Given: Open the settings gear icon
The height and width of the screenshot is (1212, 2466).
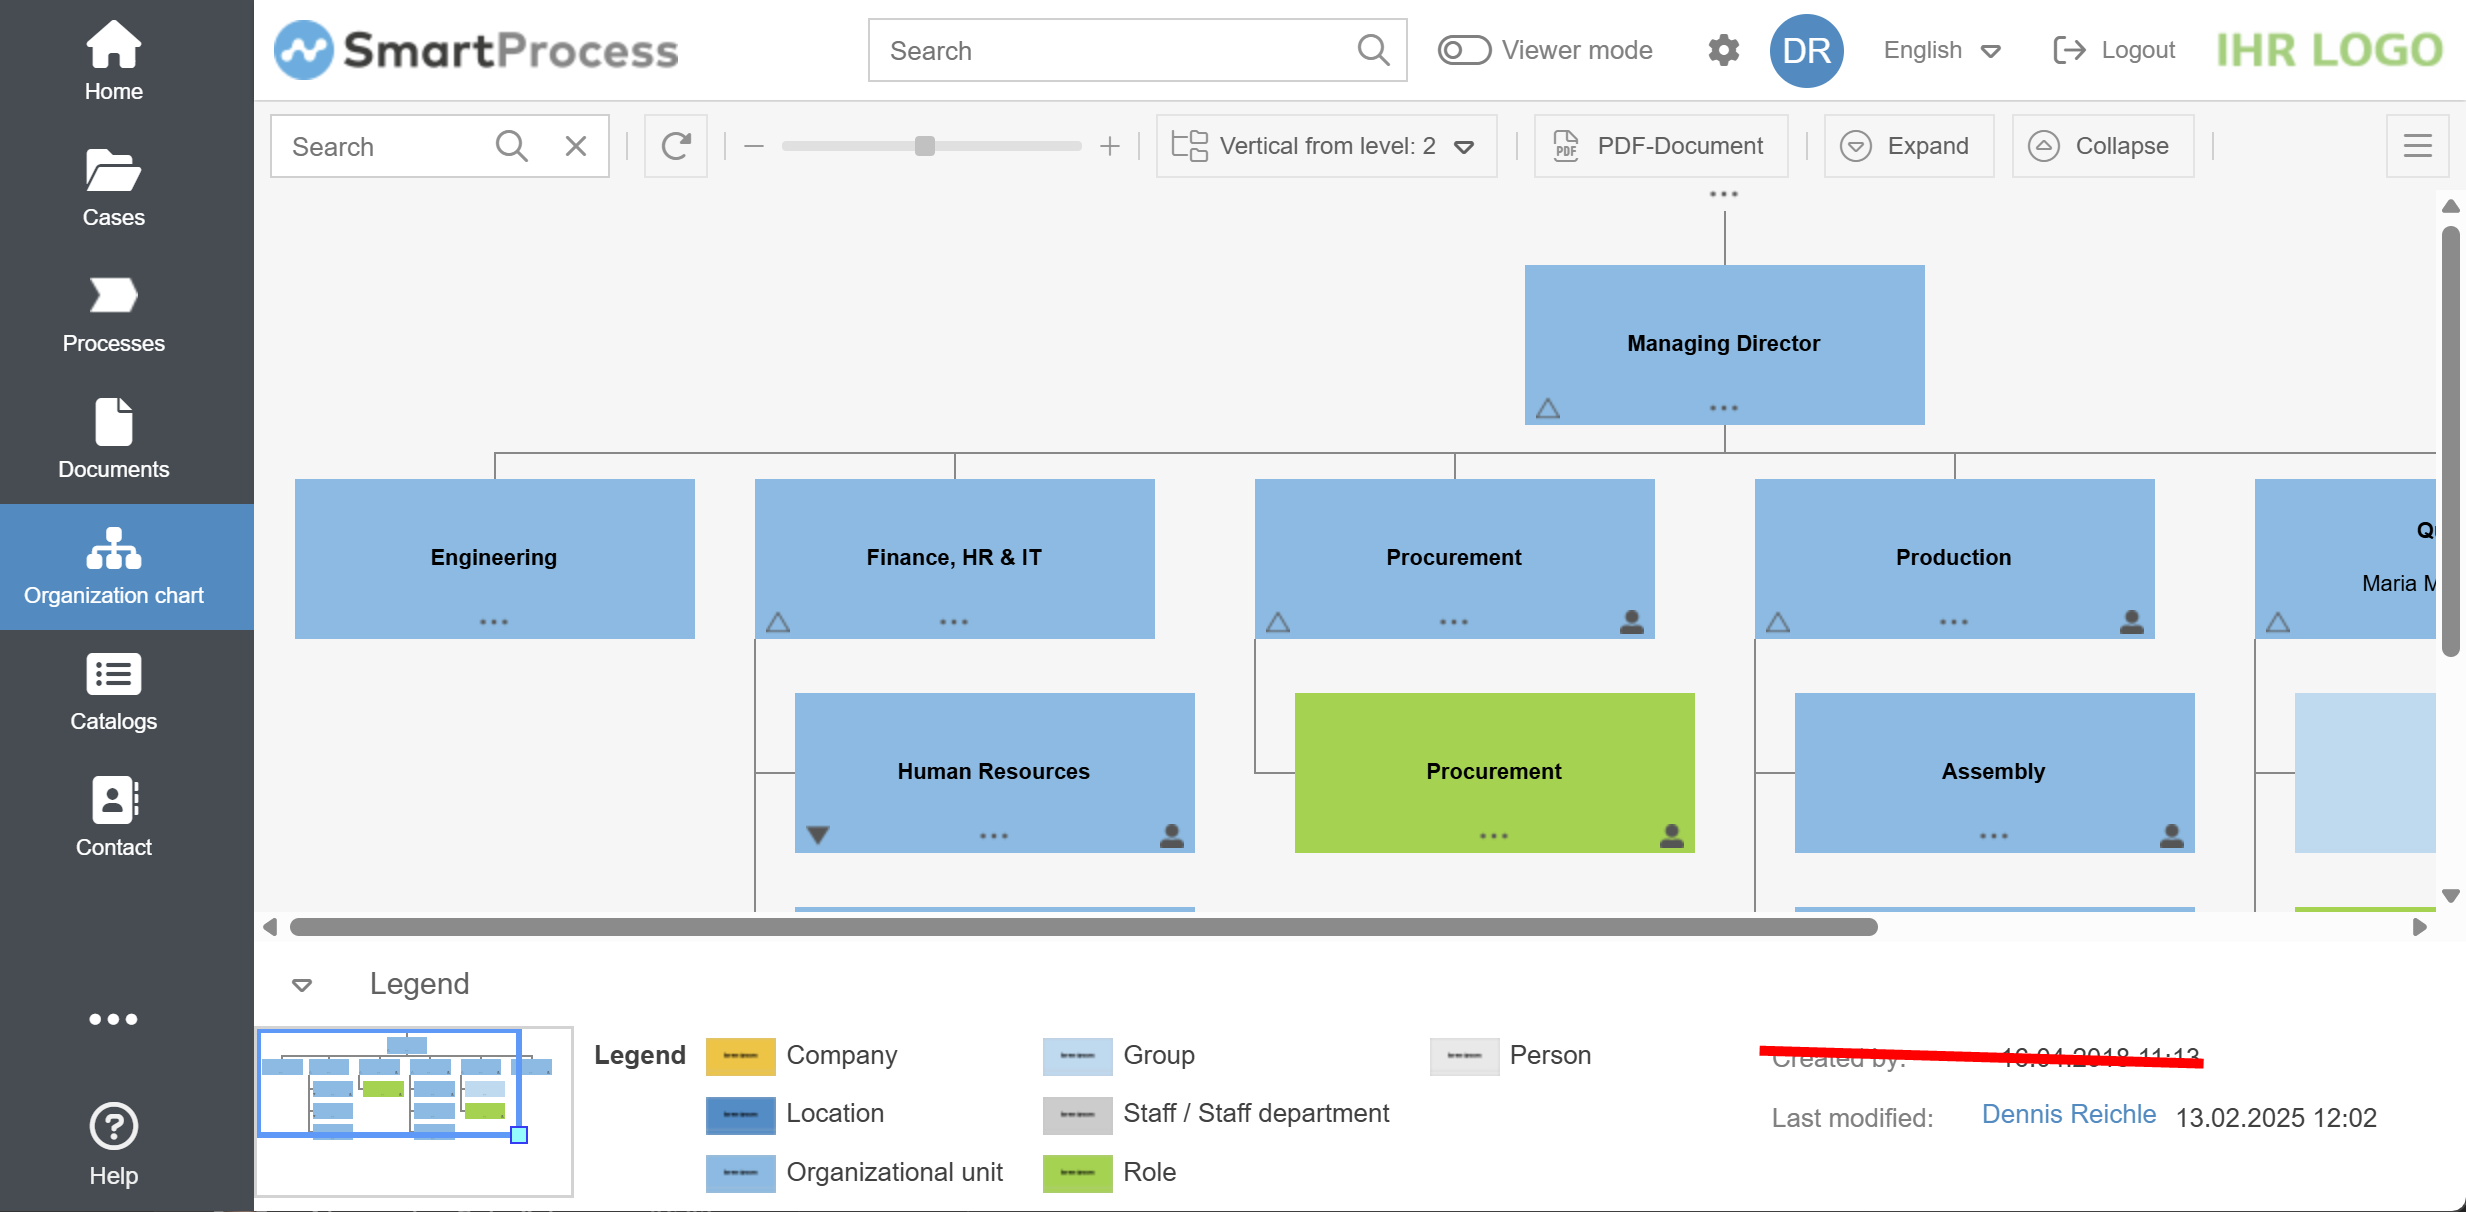Looking at the screenshot, I should coord(1723,50).
